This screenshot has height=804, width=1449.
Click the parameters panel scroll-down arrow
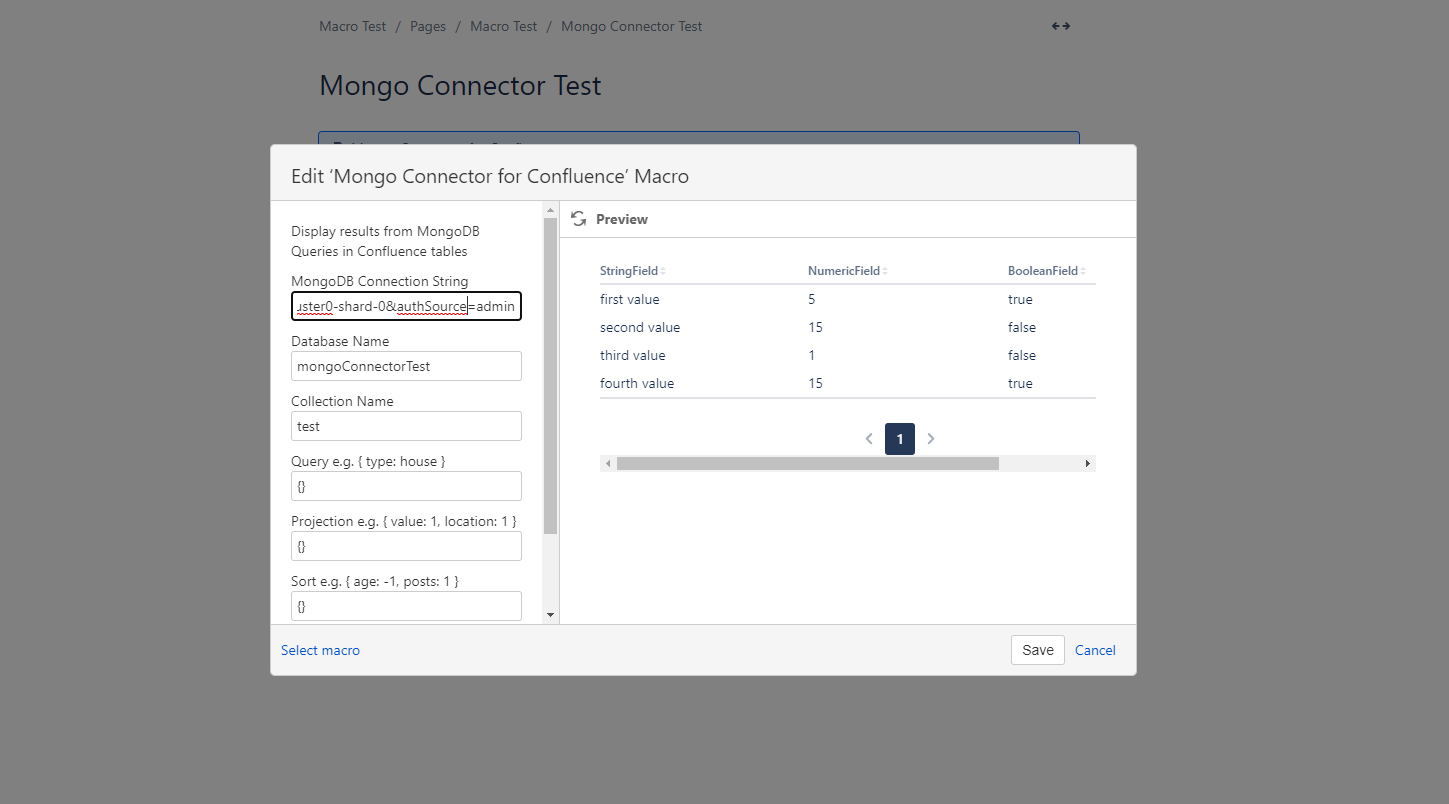550,615
